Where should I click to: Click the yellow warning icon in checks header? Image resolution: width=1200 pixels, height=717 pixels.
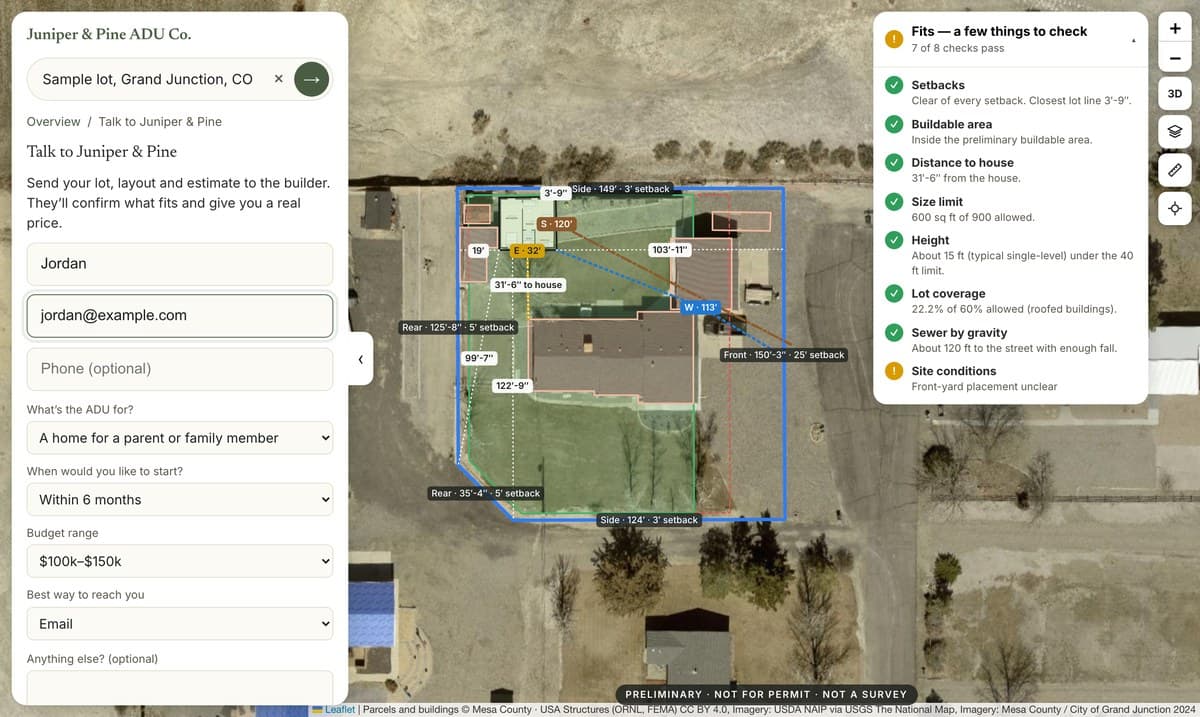[894, 39]
